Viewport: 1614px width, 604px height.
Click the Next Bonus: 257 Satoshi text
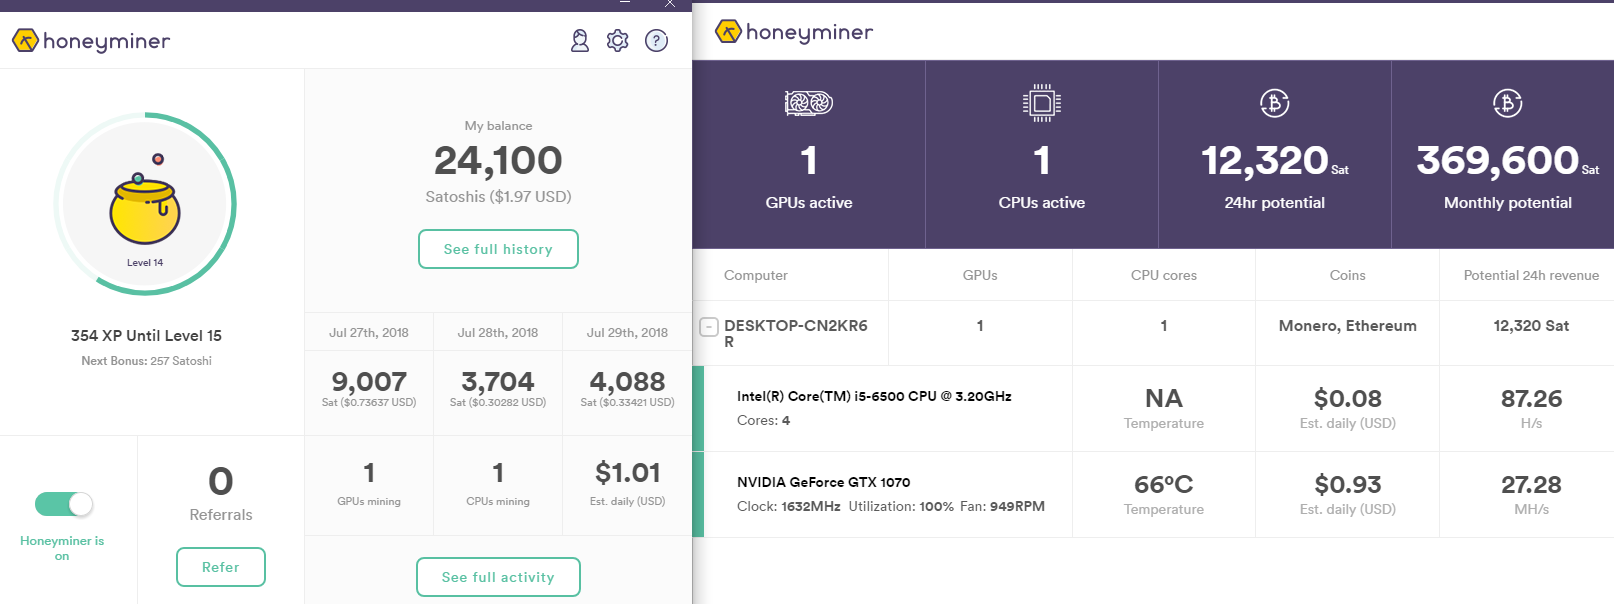coord(146,361)
